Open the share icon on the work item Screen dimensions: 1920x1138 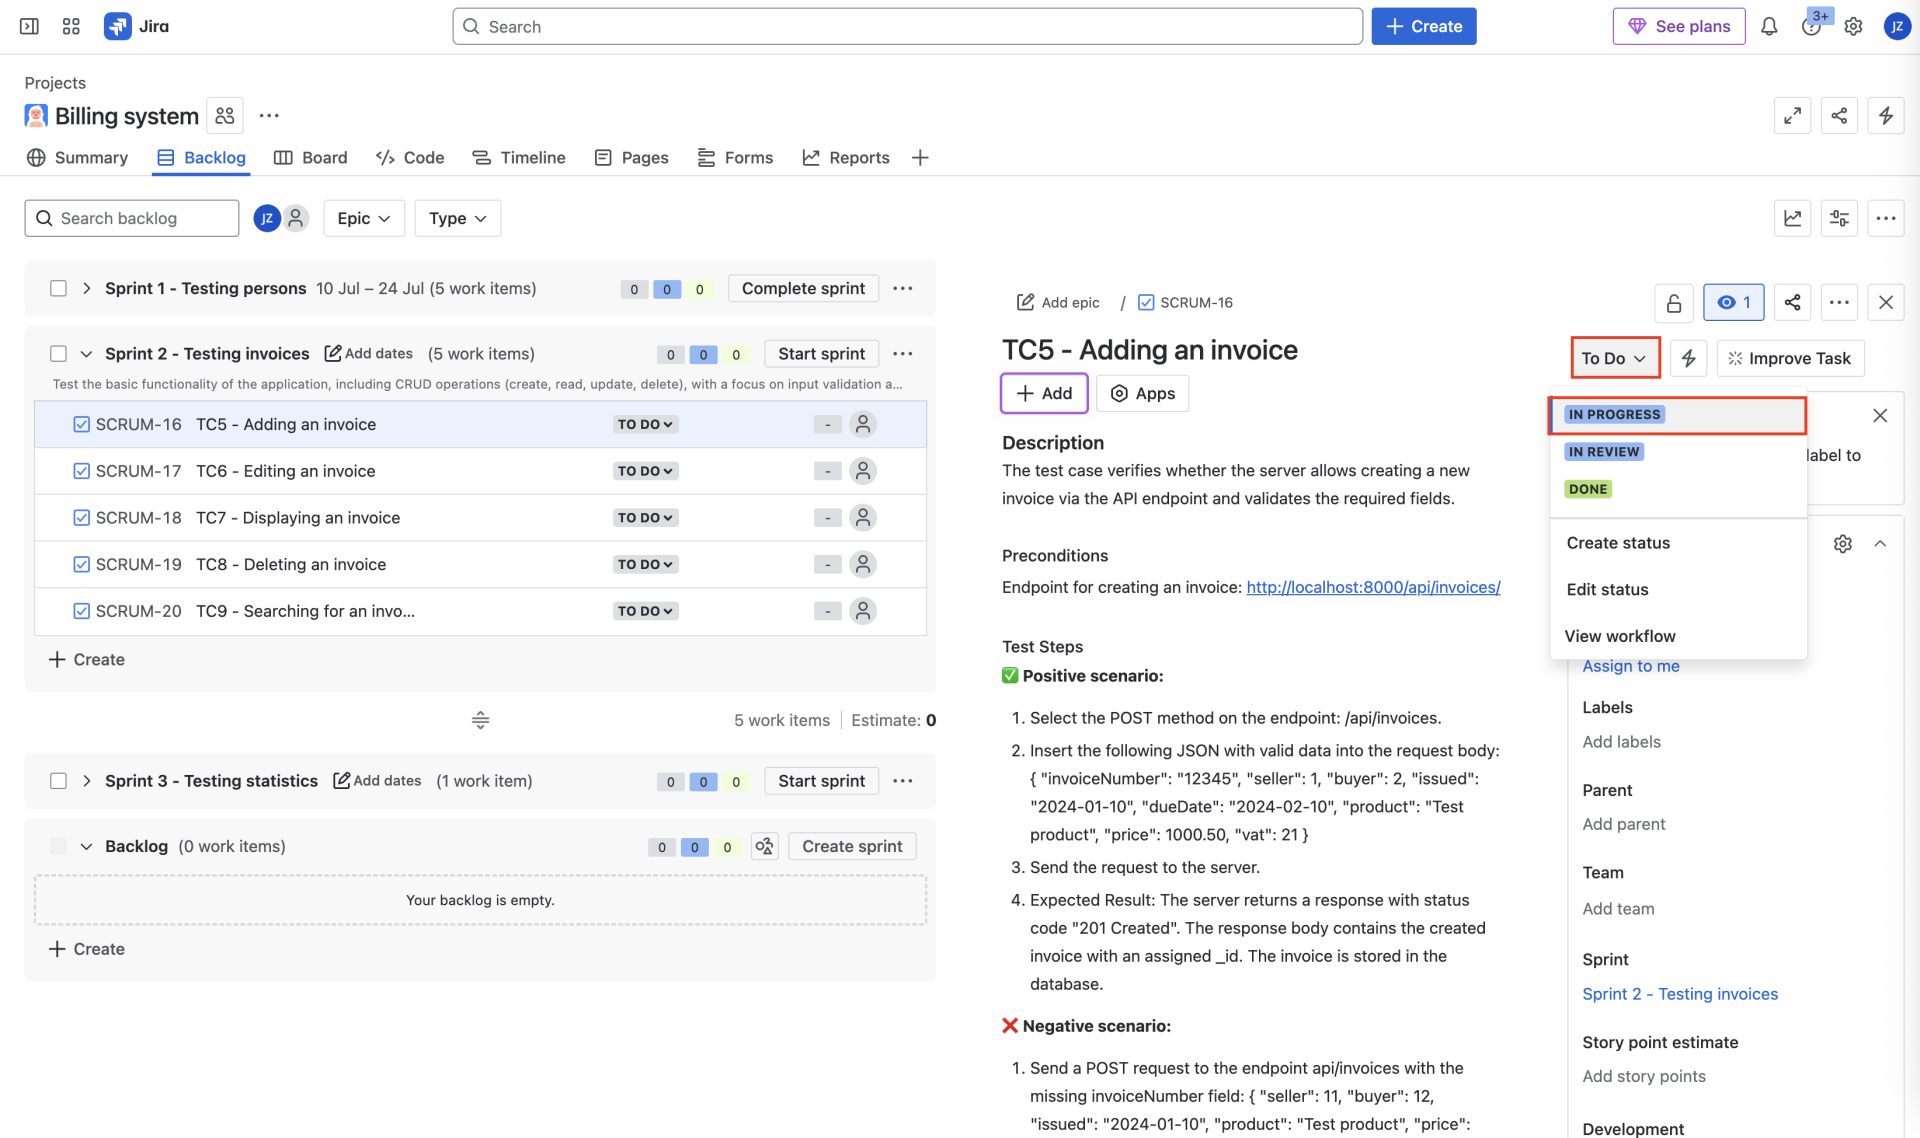pos(1792,302)
